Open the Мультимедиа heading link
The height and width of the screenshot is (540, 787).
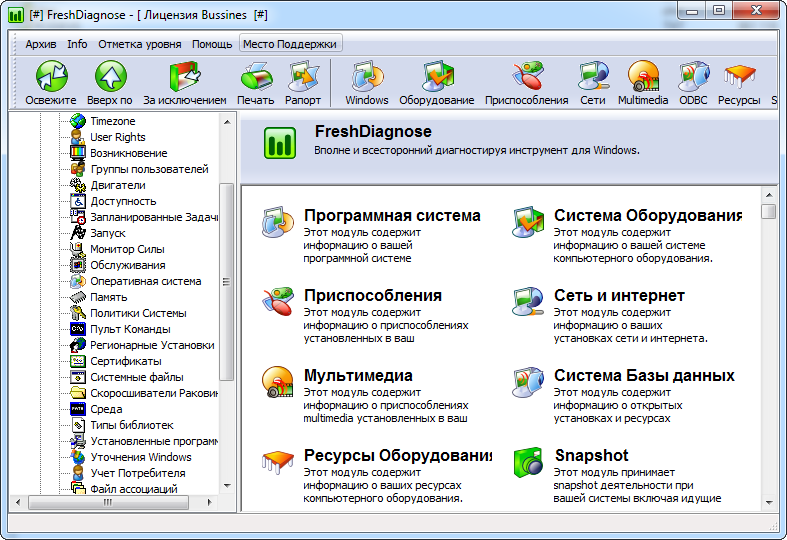358,375
